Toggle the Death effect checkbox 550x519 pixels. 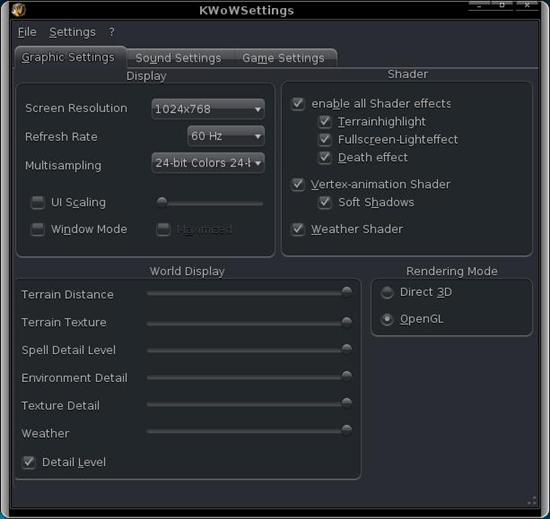[325, 157]
